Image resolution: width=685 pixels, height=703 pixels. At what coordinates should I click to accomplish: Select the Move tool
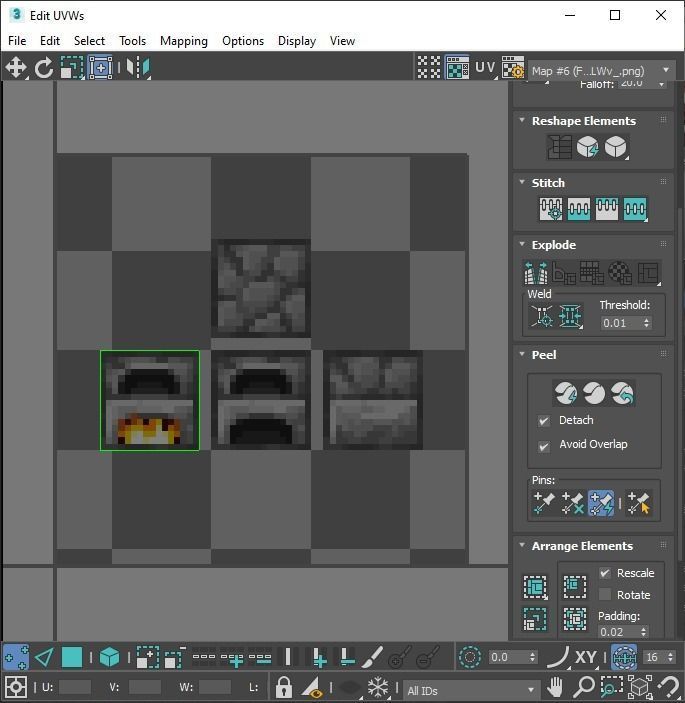pos(16,68)
